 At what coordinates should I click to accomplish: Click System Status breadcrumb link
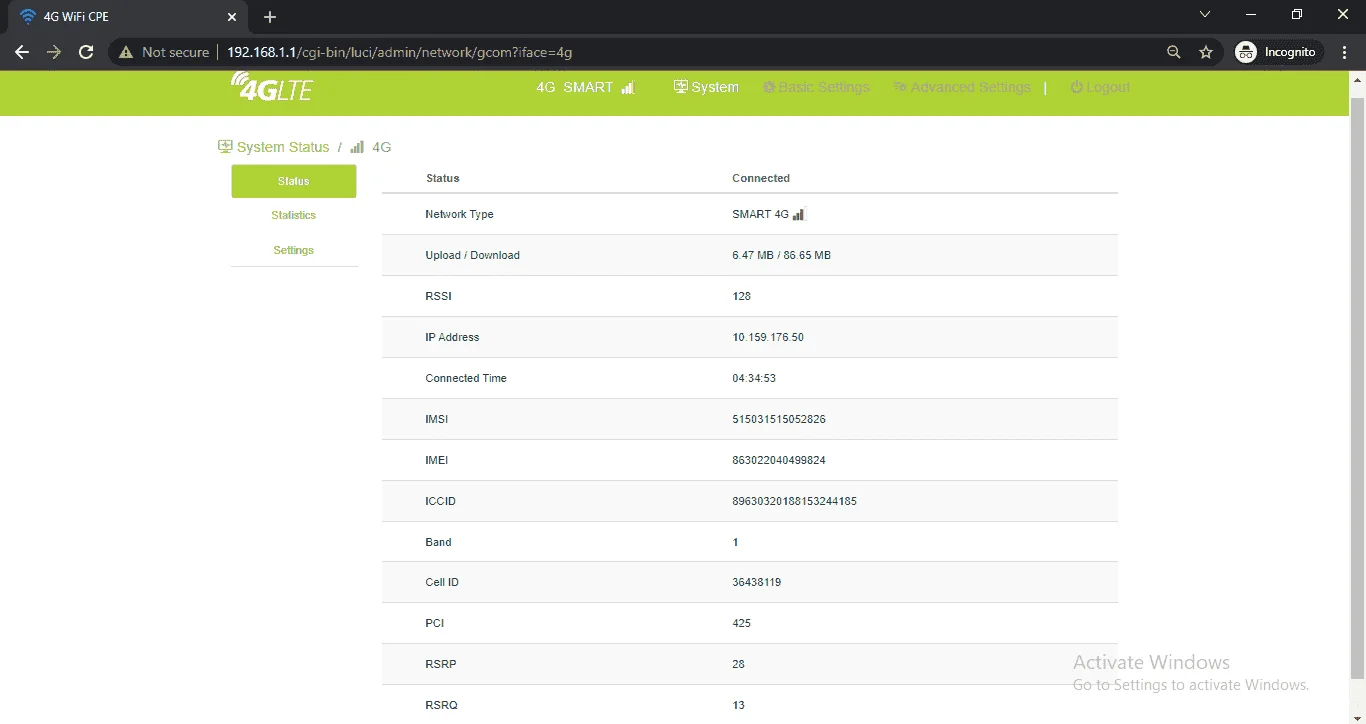click(x=274, y=147)
